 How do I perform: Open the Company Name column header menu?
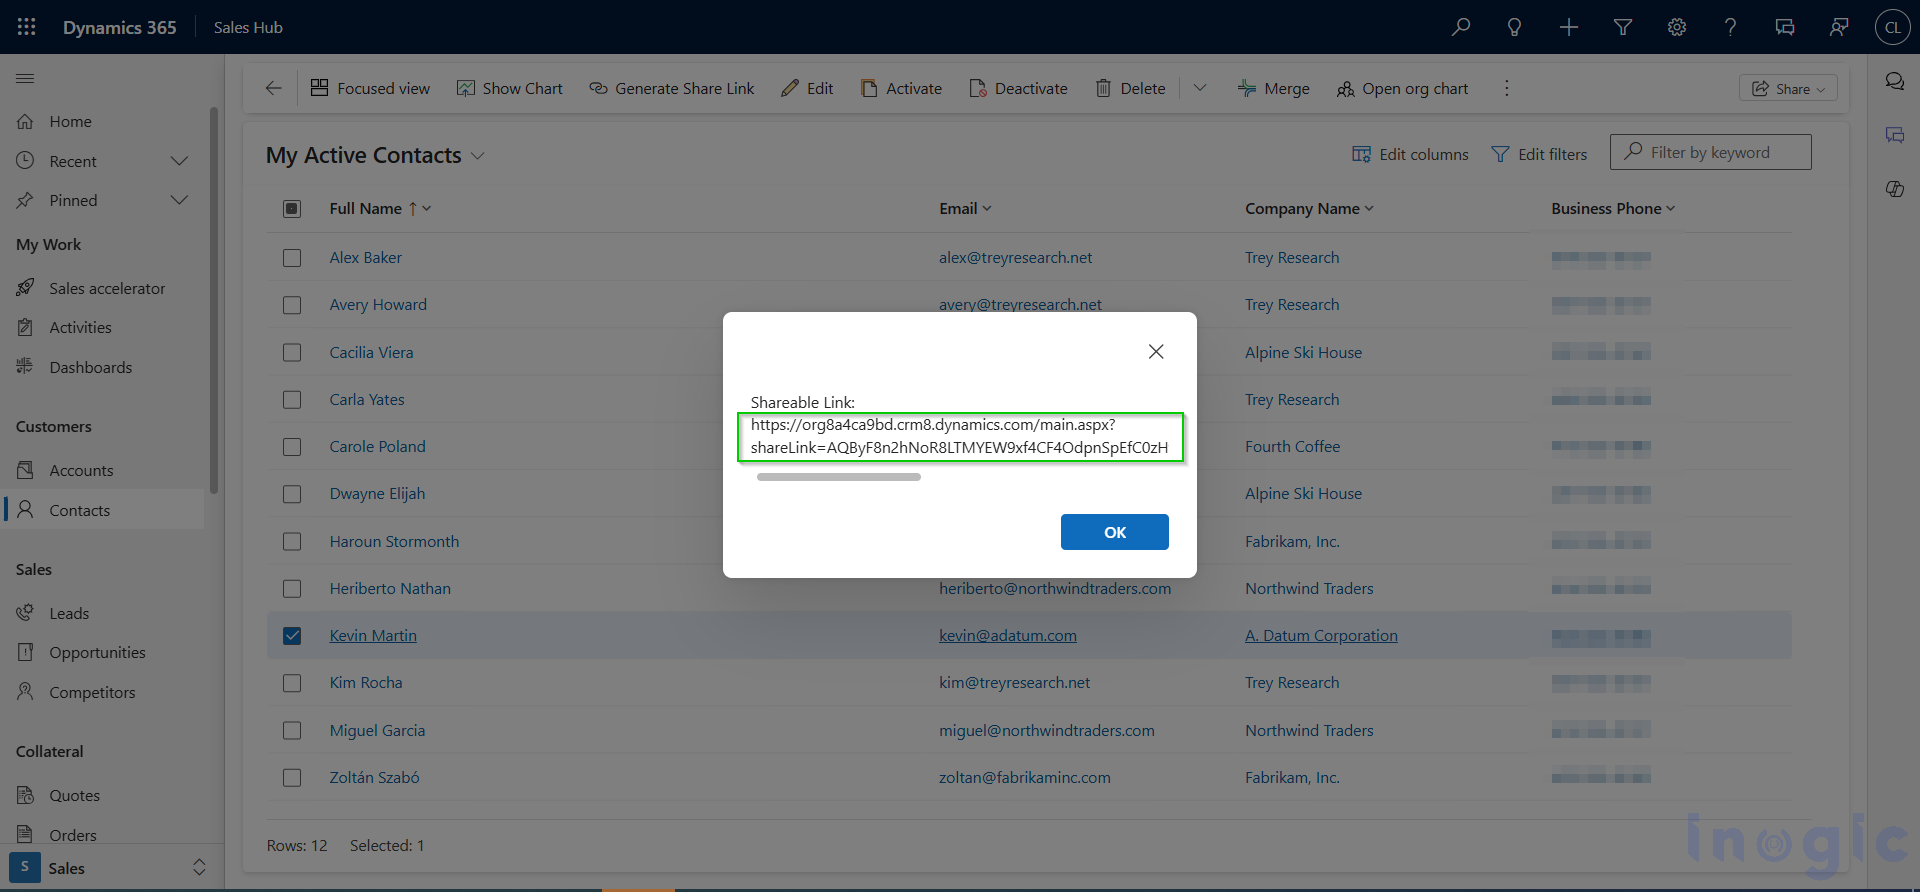click(1309, 208)
